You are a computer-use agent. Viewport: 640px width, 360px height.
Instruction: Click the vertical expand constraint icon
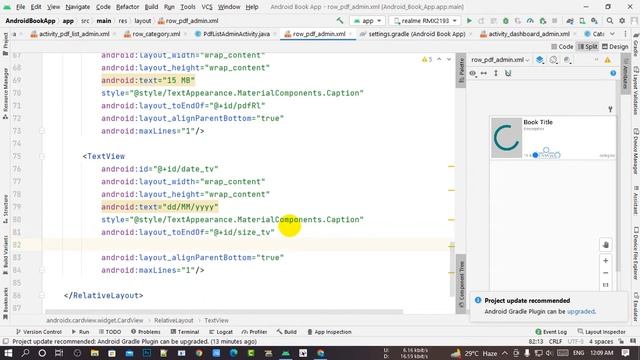(496, 73)
